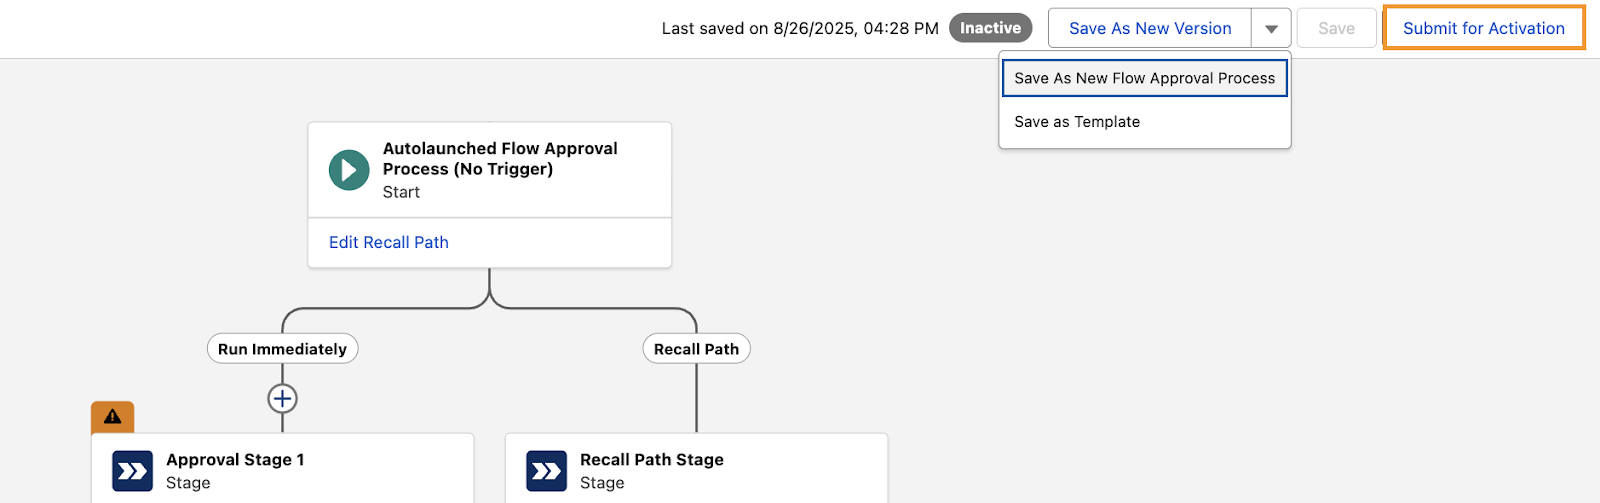Click Submit for Activation
Viewport: 1600px width, 503px height.
pyautogui.click(x=1483, y=29)
